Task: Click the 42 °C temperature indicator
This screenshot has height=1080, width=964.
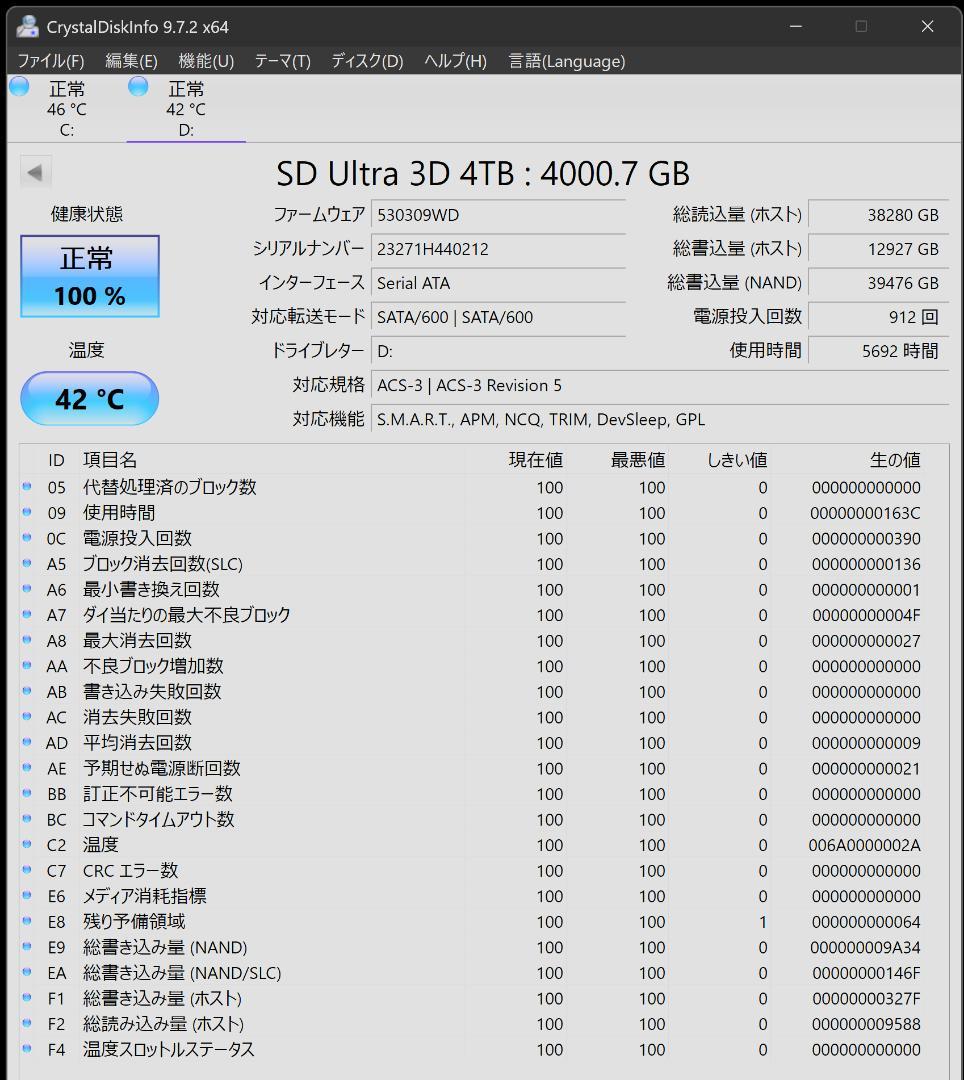Action: pyautogui.click(x=89, y=398)
